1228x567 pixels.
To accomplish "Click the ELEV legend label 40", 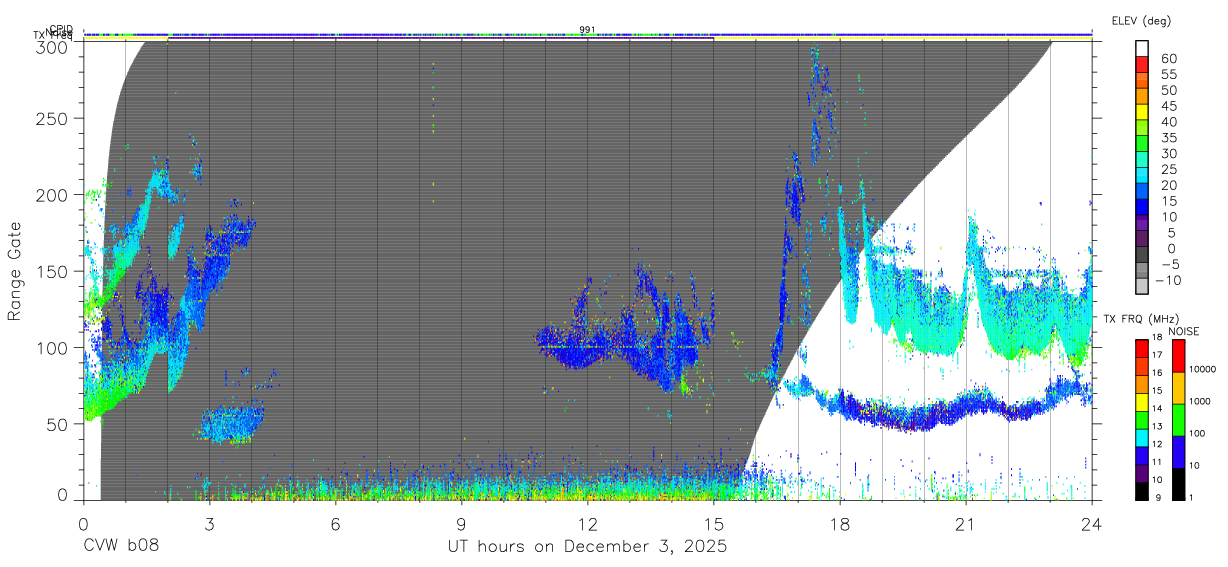I will pos(1168,121).
